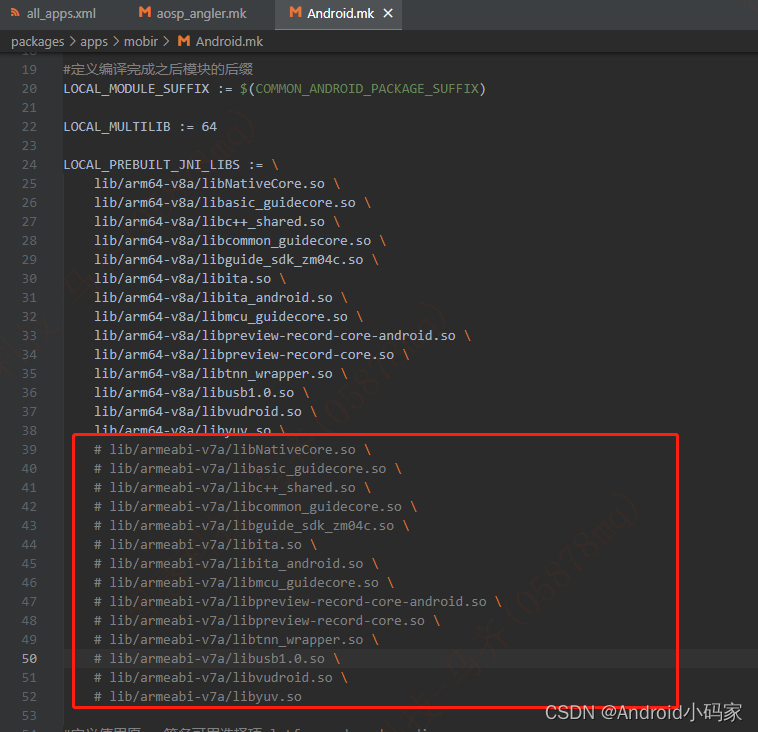Click commented armeabi-v7a libguide_sdk_zm04c.so line
Image resolution: width=758 pixels, height=732 pixels.
252,526
